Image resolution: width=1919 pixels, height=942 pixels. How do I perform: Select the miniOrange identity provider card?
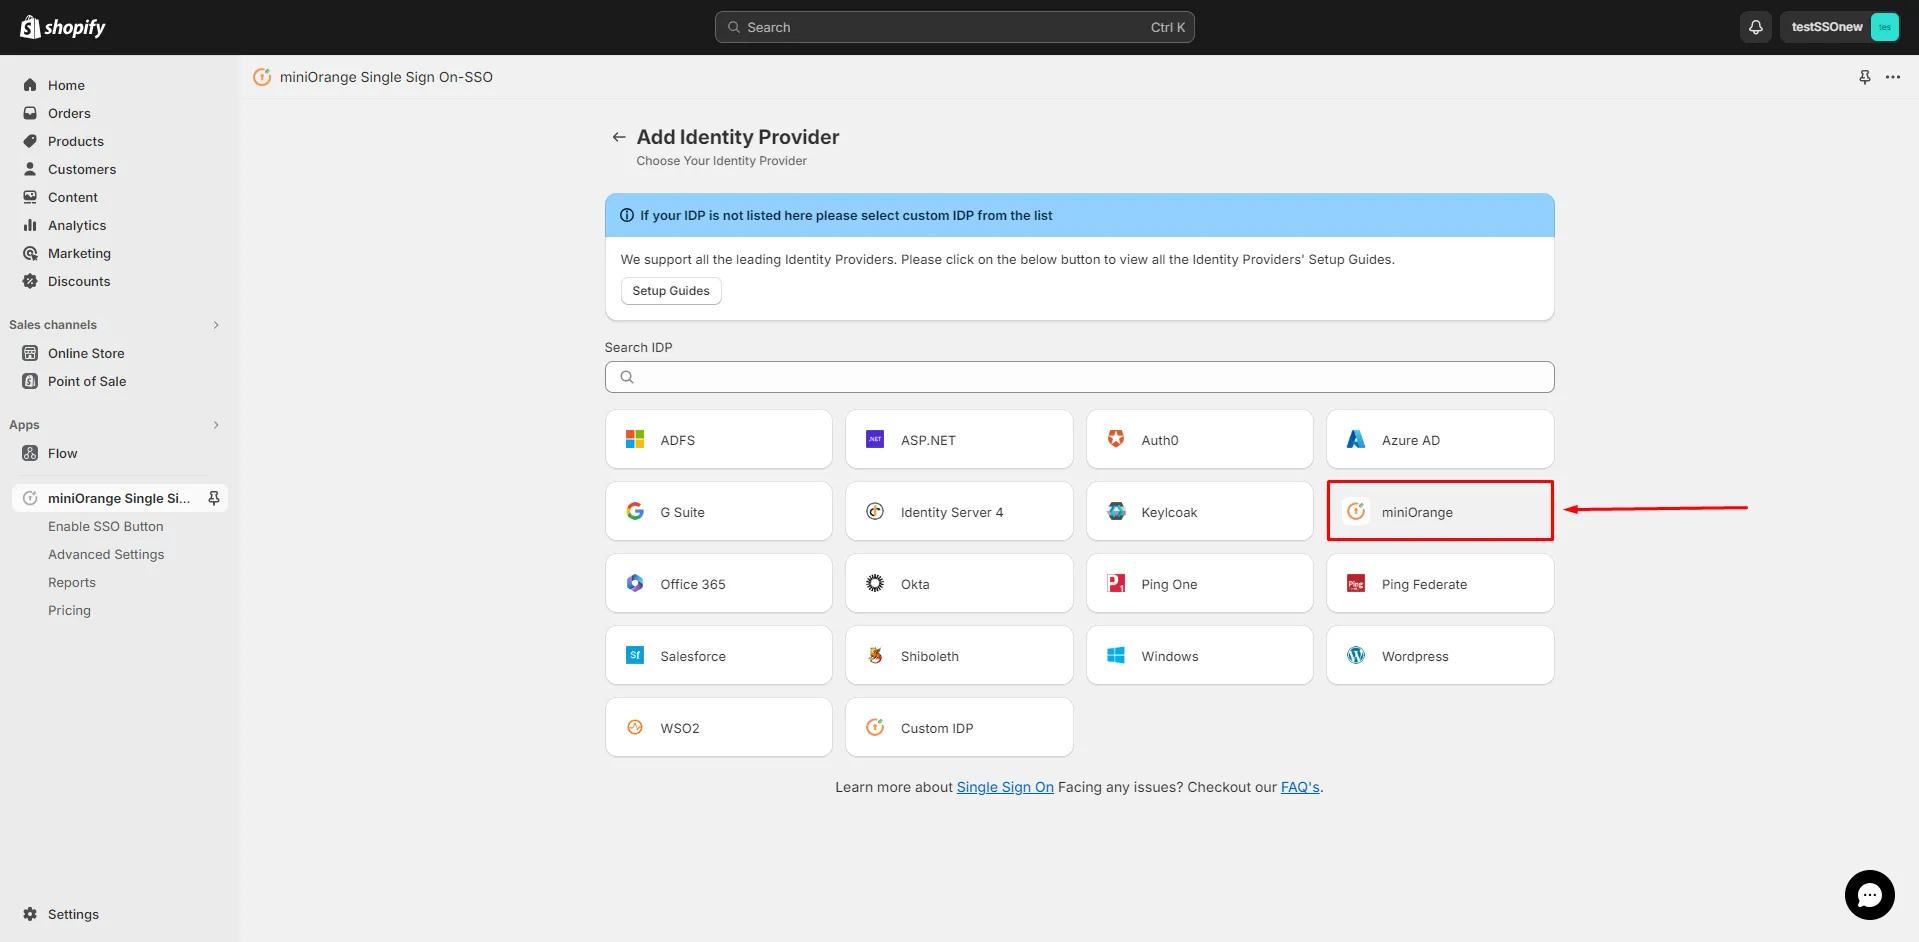tap(1440, 511)
